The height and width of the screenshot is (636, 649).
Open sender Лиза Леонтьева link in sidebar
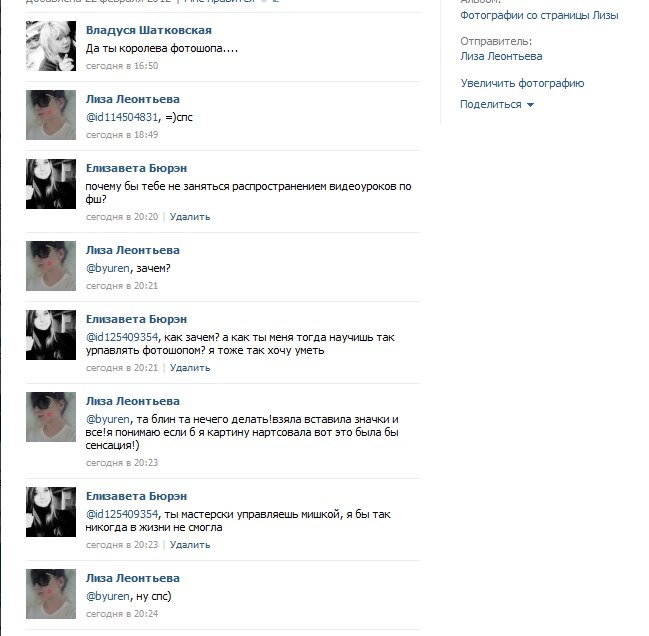501,56
